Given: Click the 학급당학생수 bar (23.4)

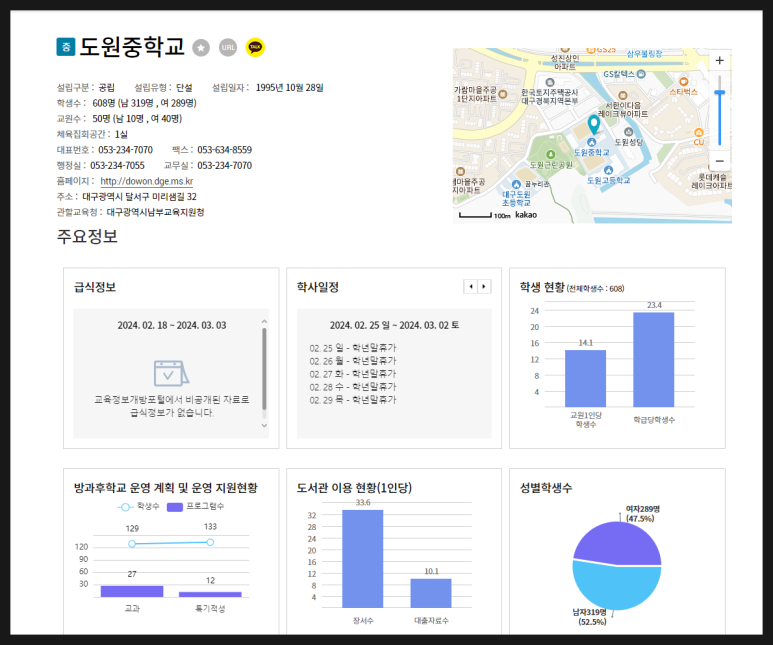Looking at the screenshot, I should 653,359.
